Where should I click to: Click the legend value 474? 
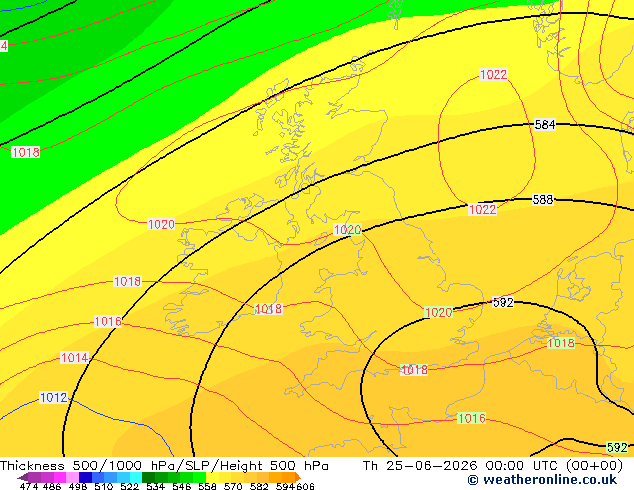[29, 486]
